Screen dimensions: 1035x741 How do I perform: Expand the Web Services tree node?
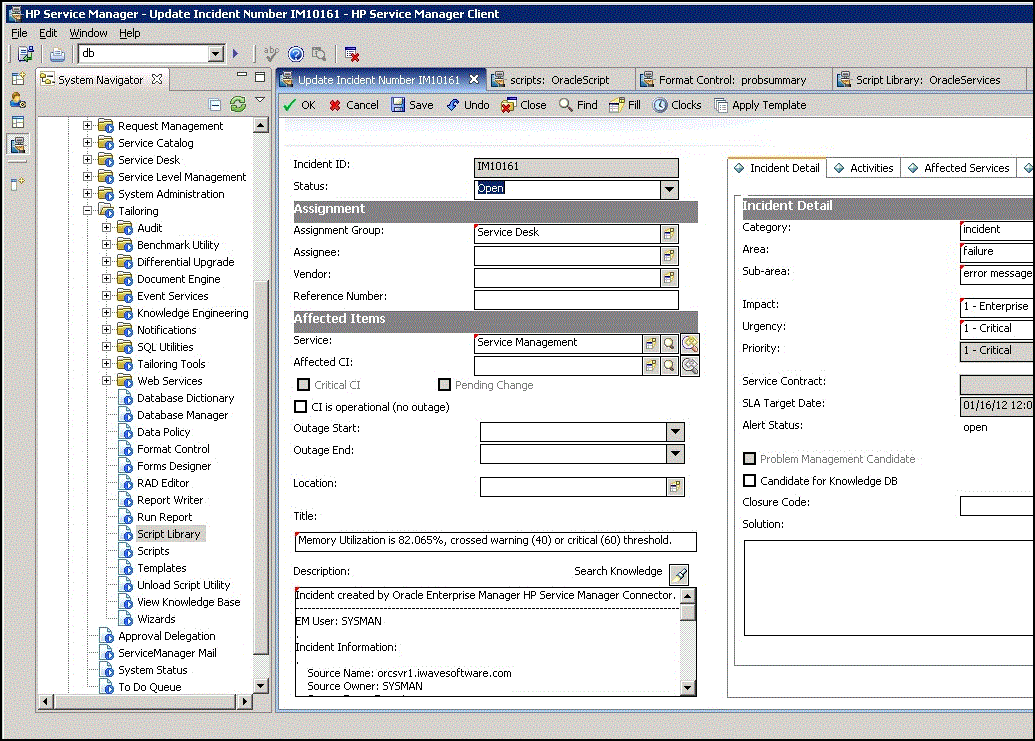106,381
